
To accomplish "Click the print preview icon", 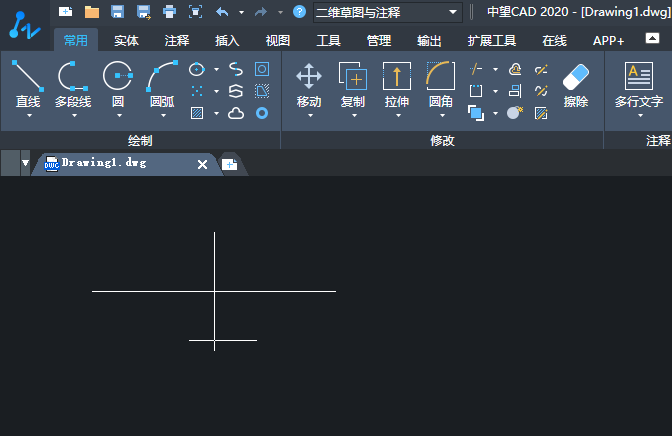I will (195, 12).
